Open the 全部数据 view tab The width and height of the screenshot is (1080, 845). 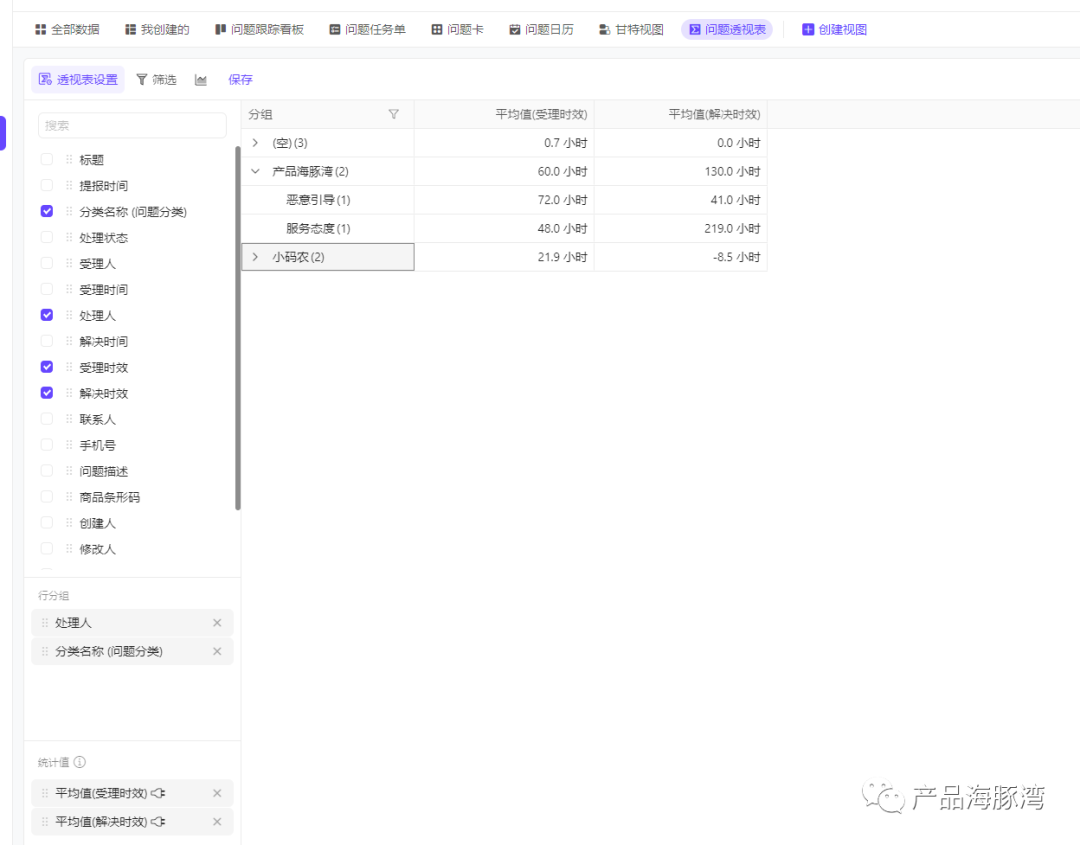[x=67, y=30]
